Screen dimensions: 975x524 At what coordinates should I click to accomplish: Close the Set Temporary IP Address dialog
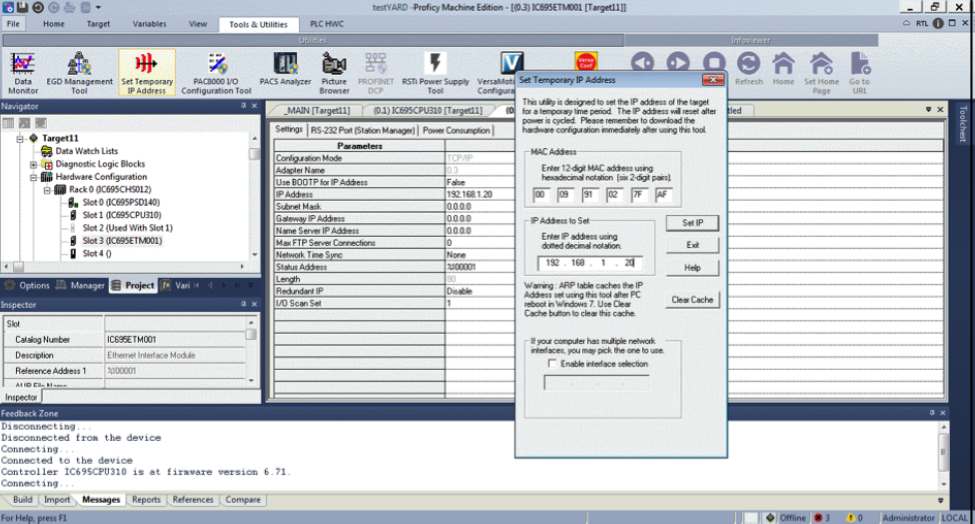[713, 80]
